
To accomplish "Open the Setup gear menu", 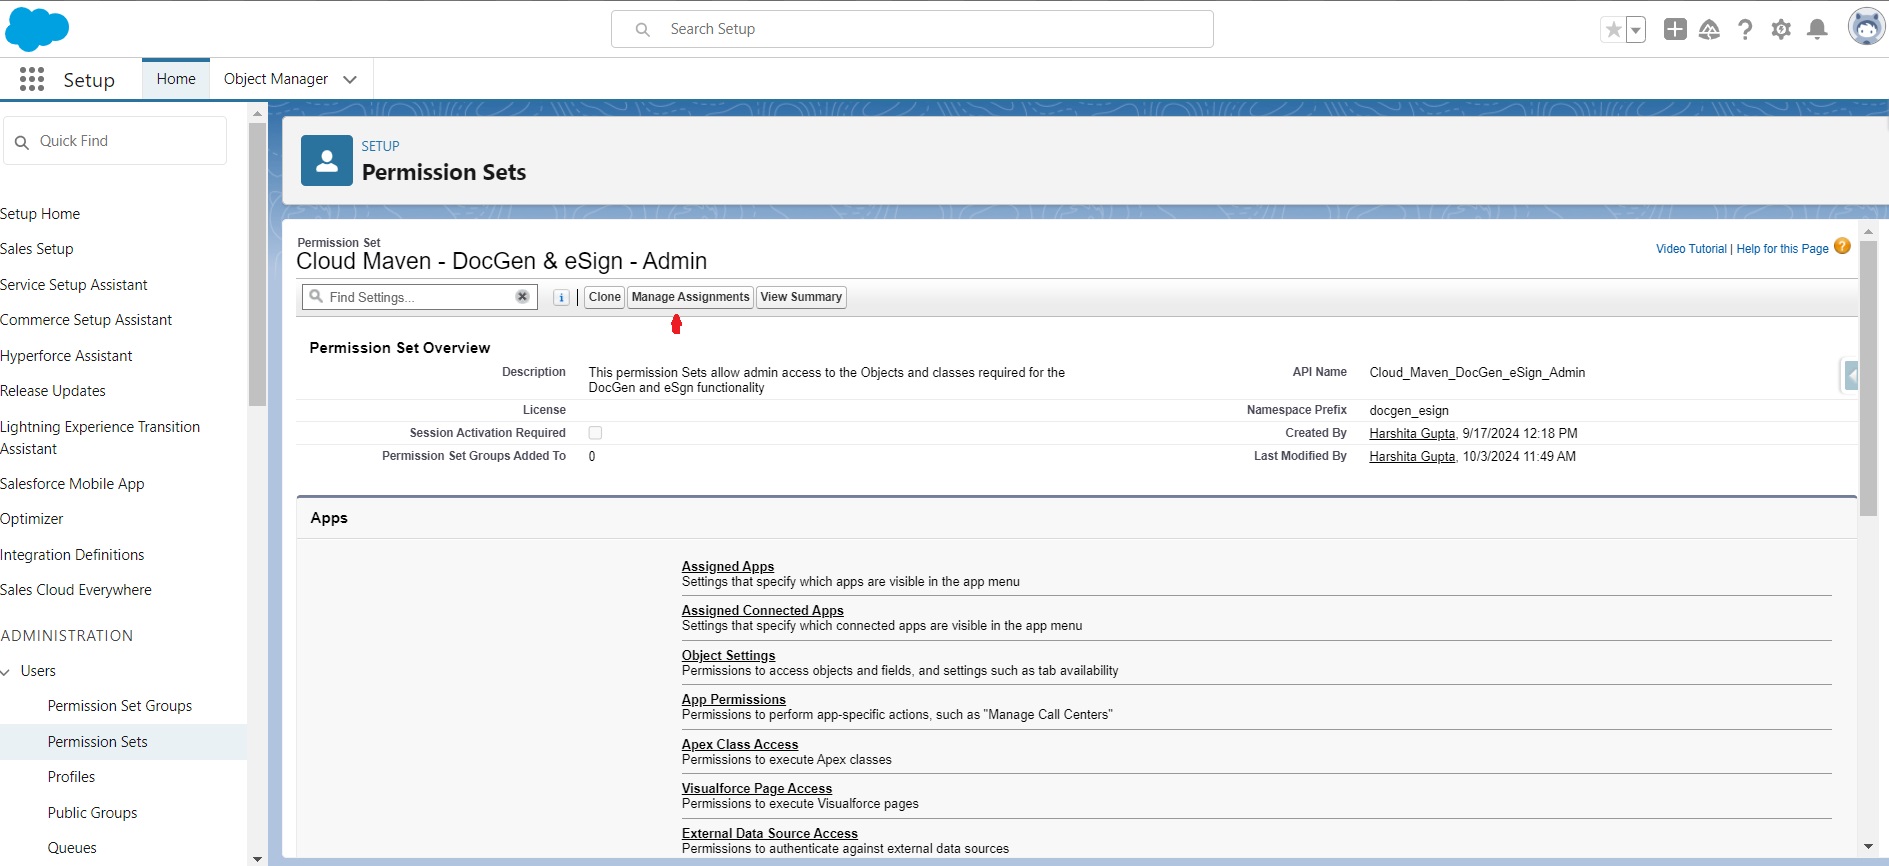I will pos(1781,30).
